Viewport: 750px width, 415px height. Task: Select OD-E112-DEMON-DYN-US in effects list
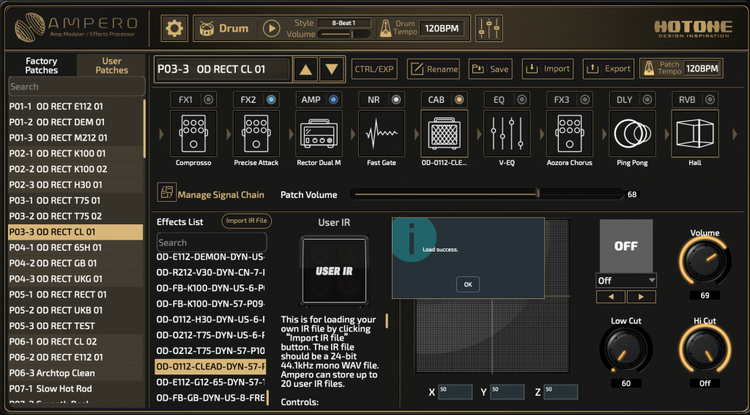pos(210,257)
